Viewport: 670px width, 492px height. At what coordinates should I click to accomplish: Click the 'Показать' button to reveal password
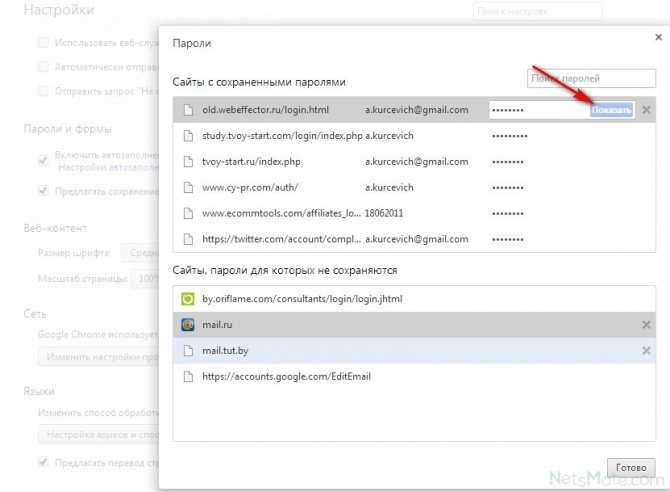pos(611,109)
